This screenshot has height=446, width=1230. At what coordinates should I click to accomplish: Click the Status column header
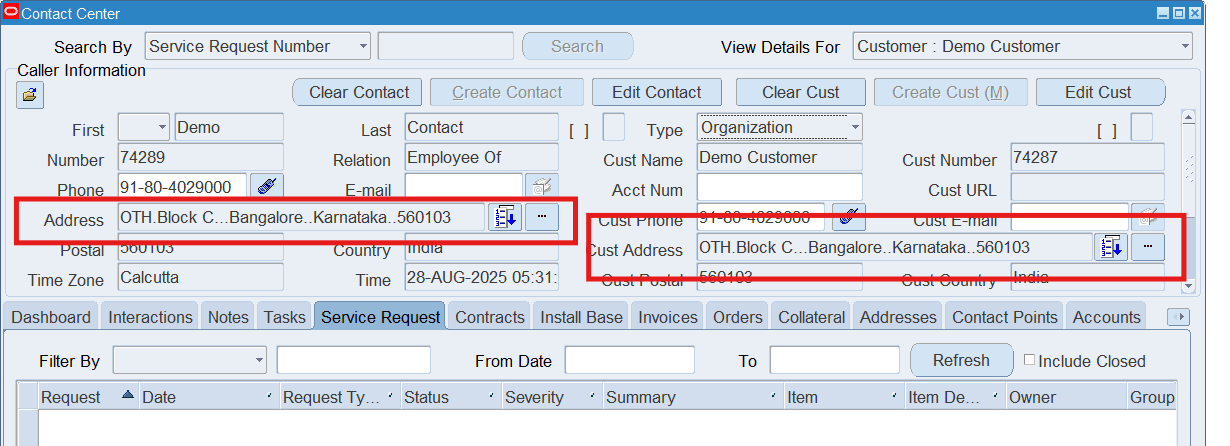[450, 397]
